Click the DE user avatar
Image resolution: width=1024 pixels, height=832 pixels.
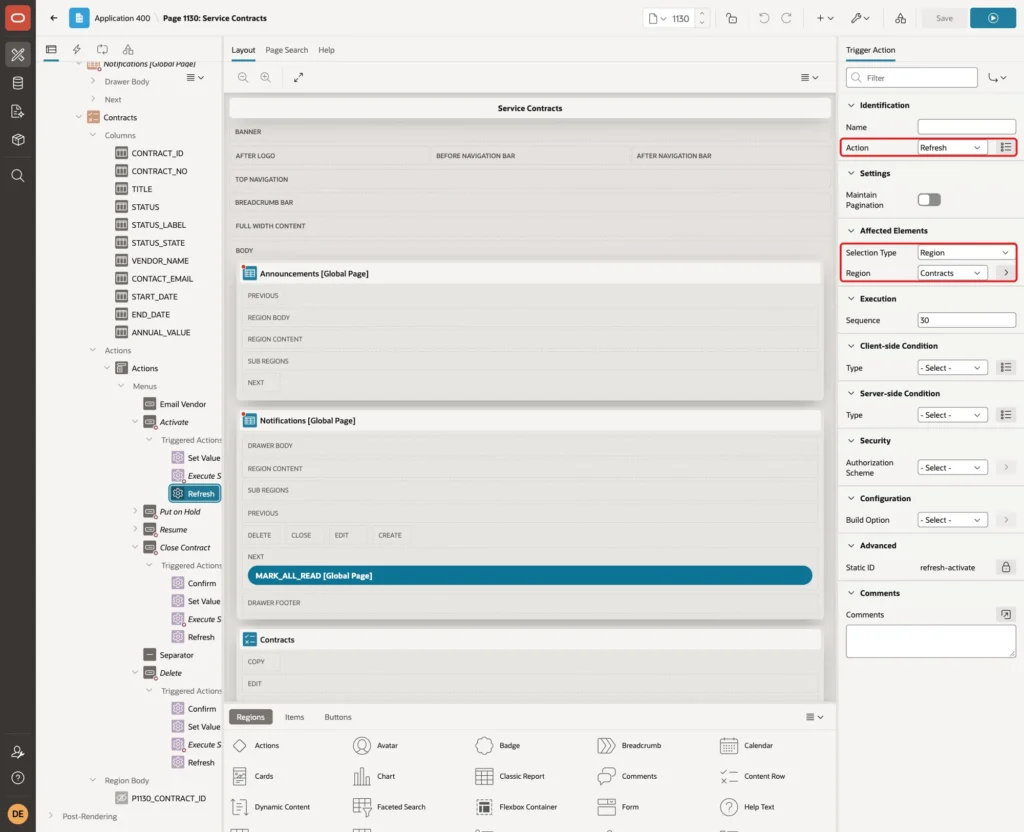click(x=18, y=814)
